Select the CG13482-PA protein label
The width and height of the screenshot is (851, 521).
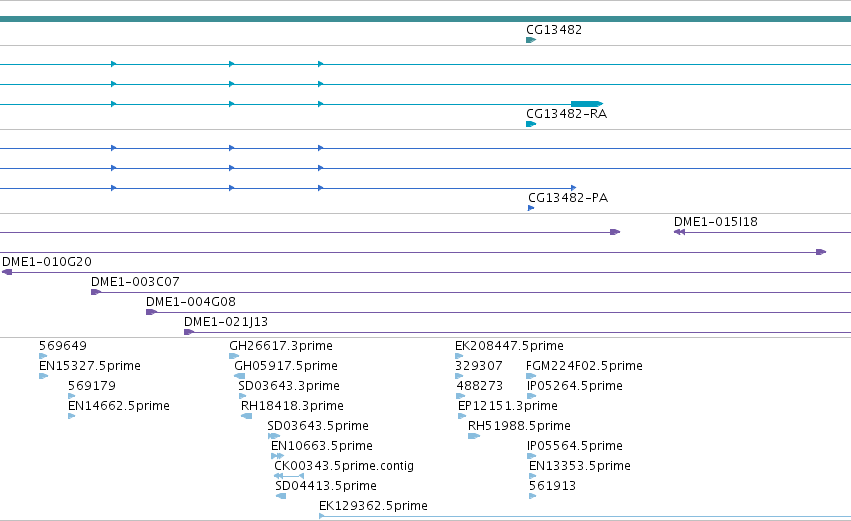pos(568,198)
